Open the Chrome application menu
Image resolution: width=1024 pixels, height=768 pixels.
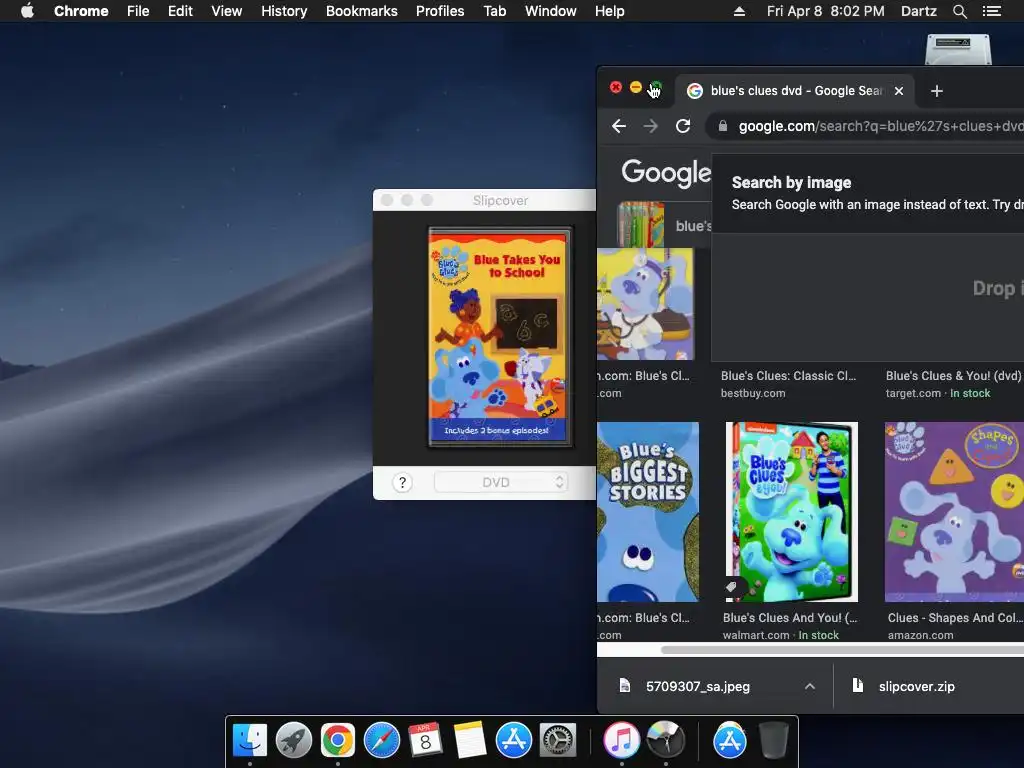tap(81, 11)
